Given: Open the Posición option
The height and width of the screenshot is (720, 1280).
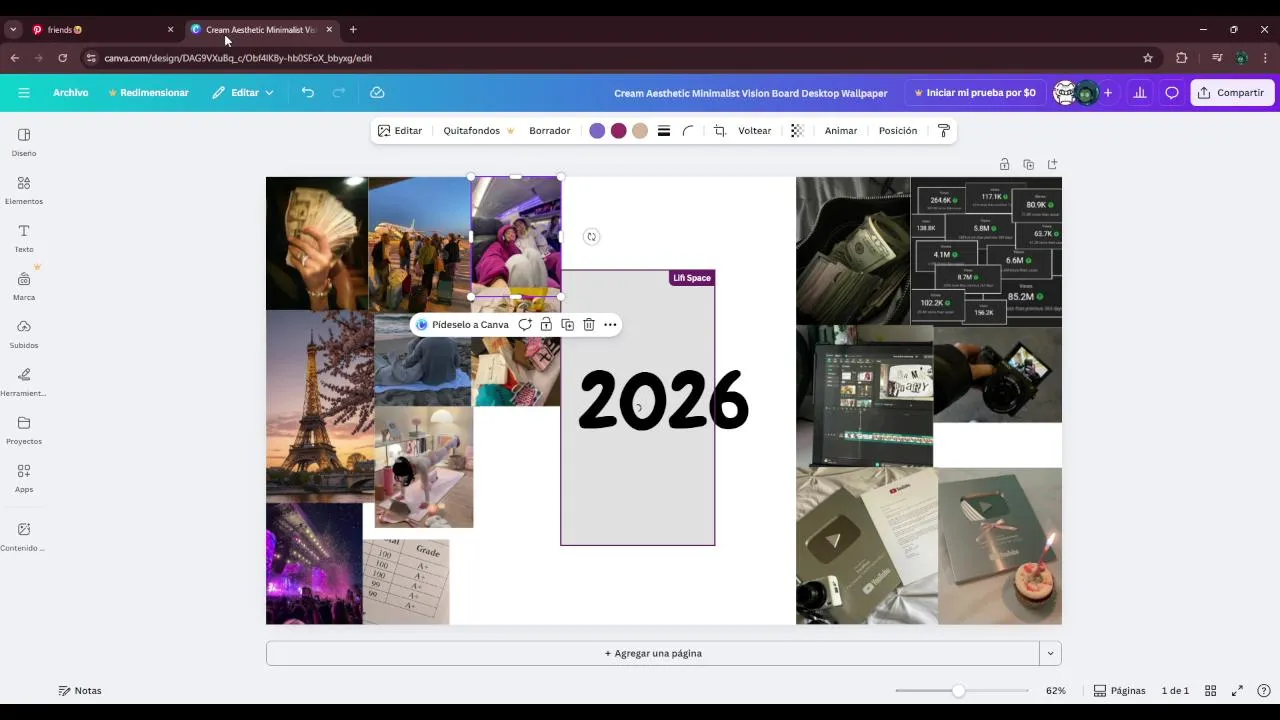Looking at the screenshot, I should tap(898, 131).
